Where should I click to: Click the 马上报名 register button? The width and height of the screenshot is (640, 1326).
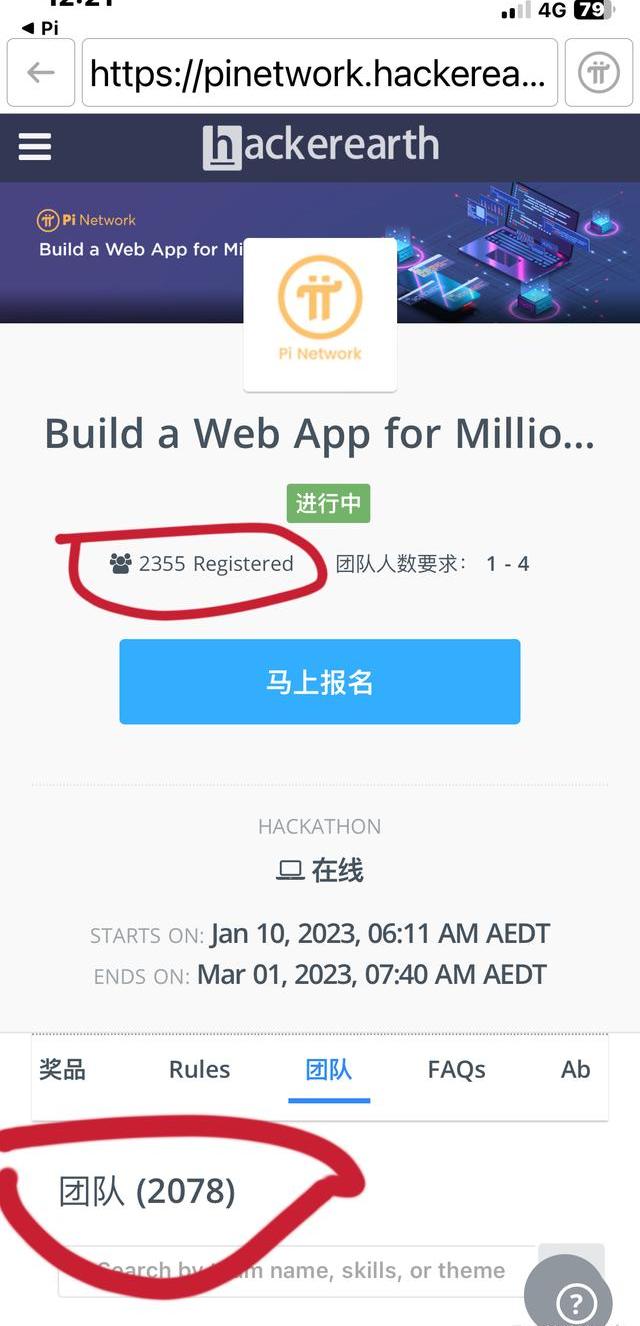(320, 682)
